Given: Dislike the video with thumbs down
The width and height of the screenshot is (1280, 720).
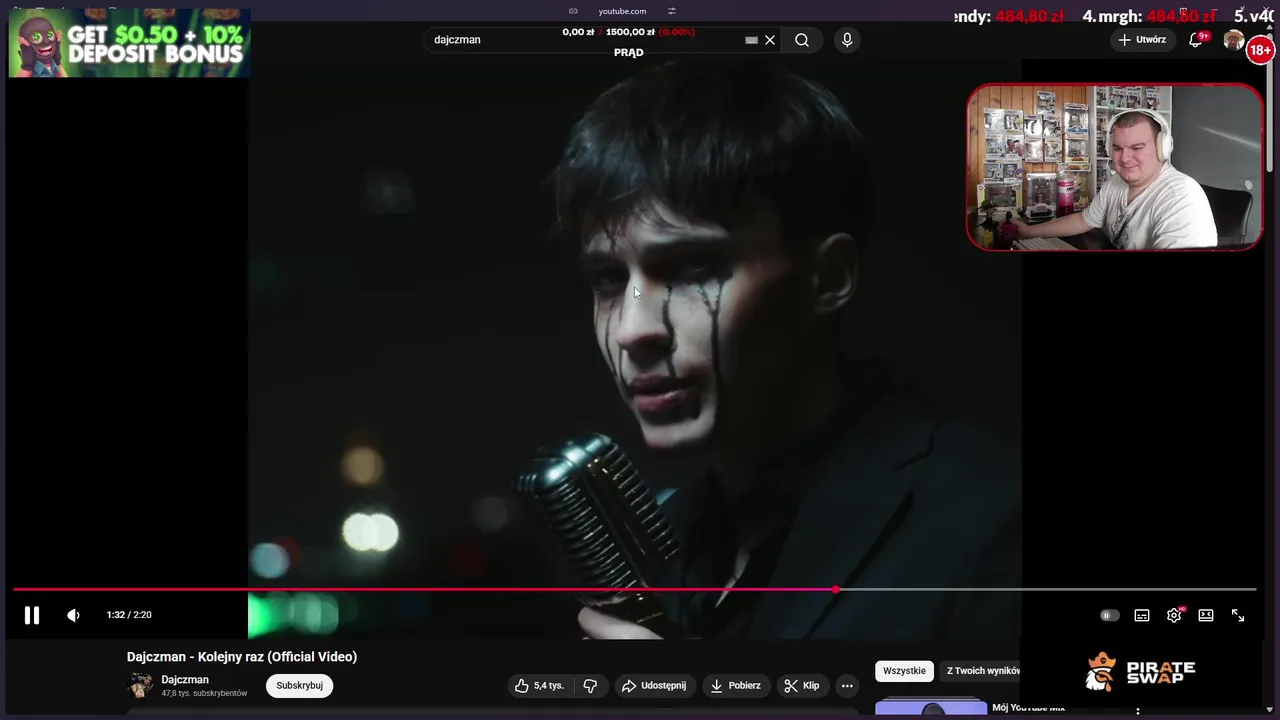Looking at the screenshot, I should pos(590,685).
